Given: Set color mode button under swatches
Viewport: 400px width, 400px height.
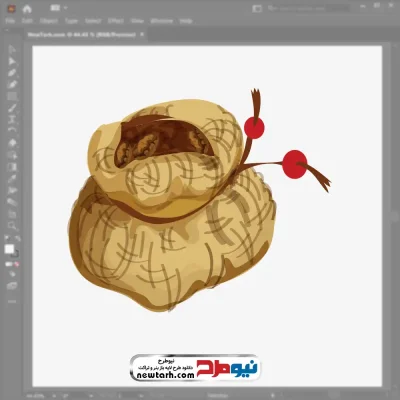Looking at the screenshot, I should click(x=8, y=264).
